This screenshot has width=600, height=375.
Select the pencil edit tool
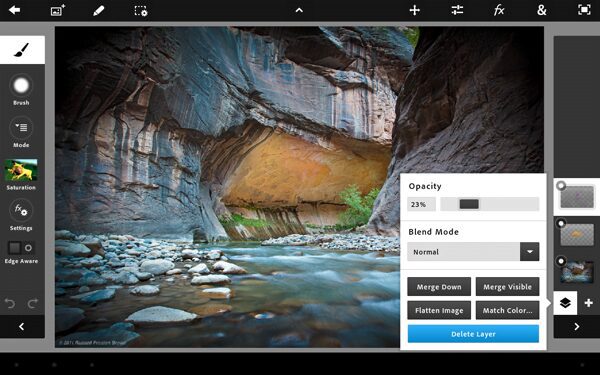(x=99, y=10)
